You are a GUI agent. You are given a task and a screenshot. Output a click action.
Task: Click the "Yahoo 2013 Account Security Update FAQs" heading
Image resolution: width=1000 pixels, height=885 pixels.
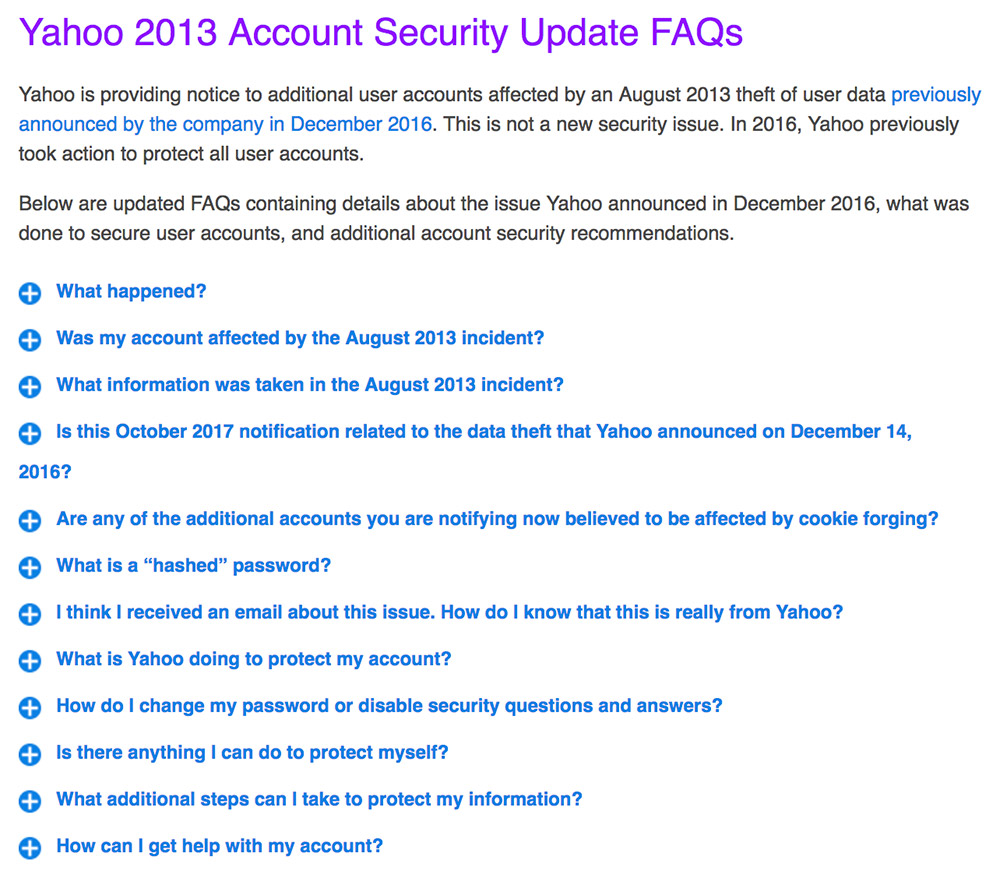click(381, 32)
